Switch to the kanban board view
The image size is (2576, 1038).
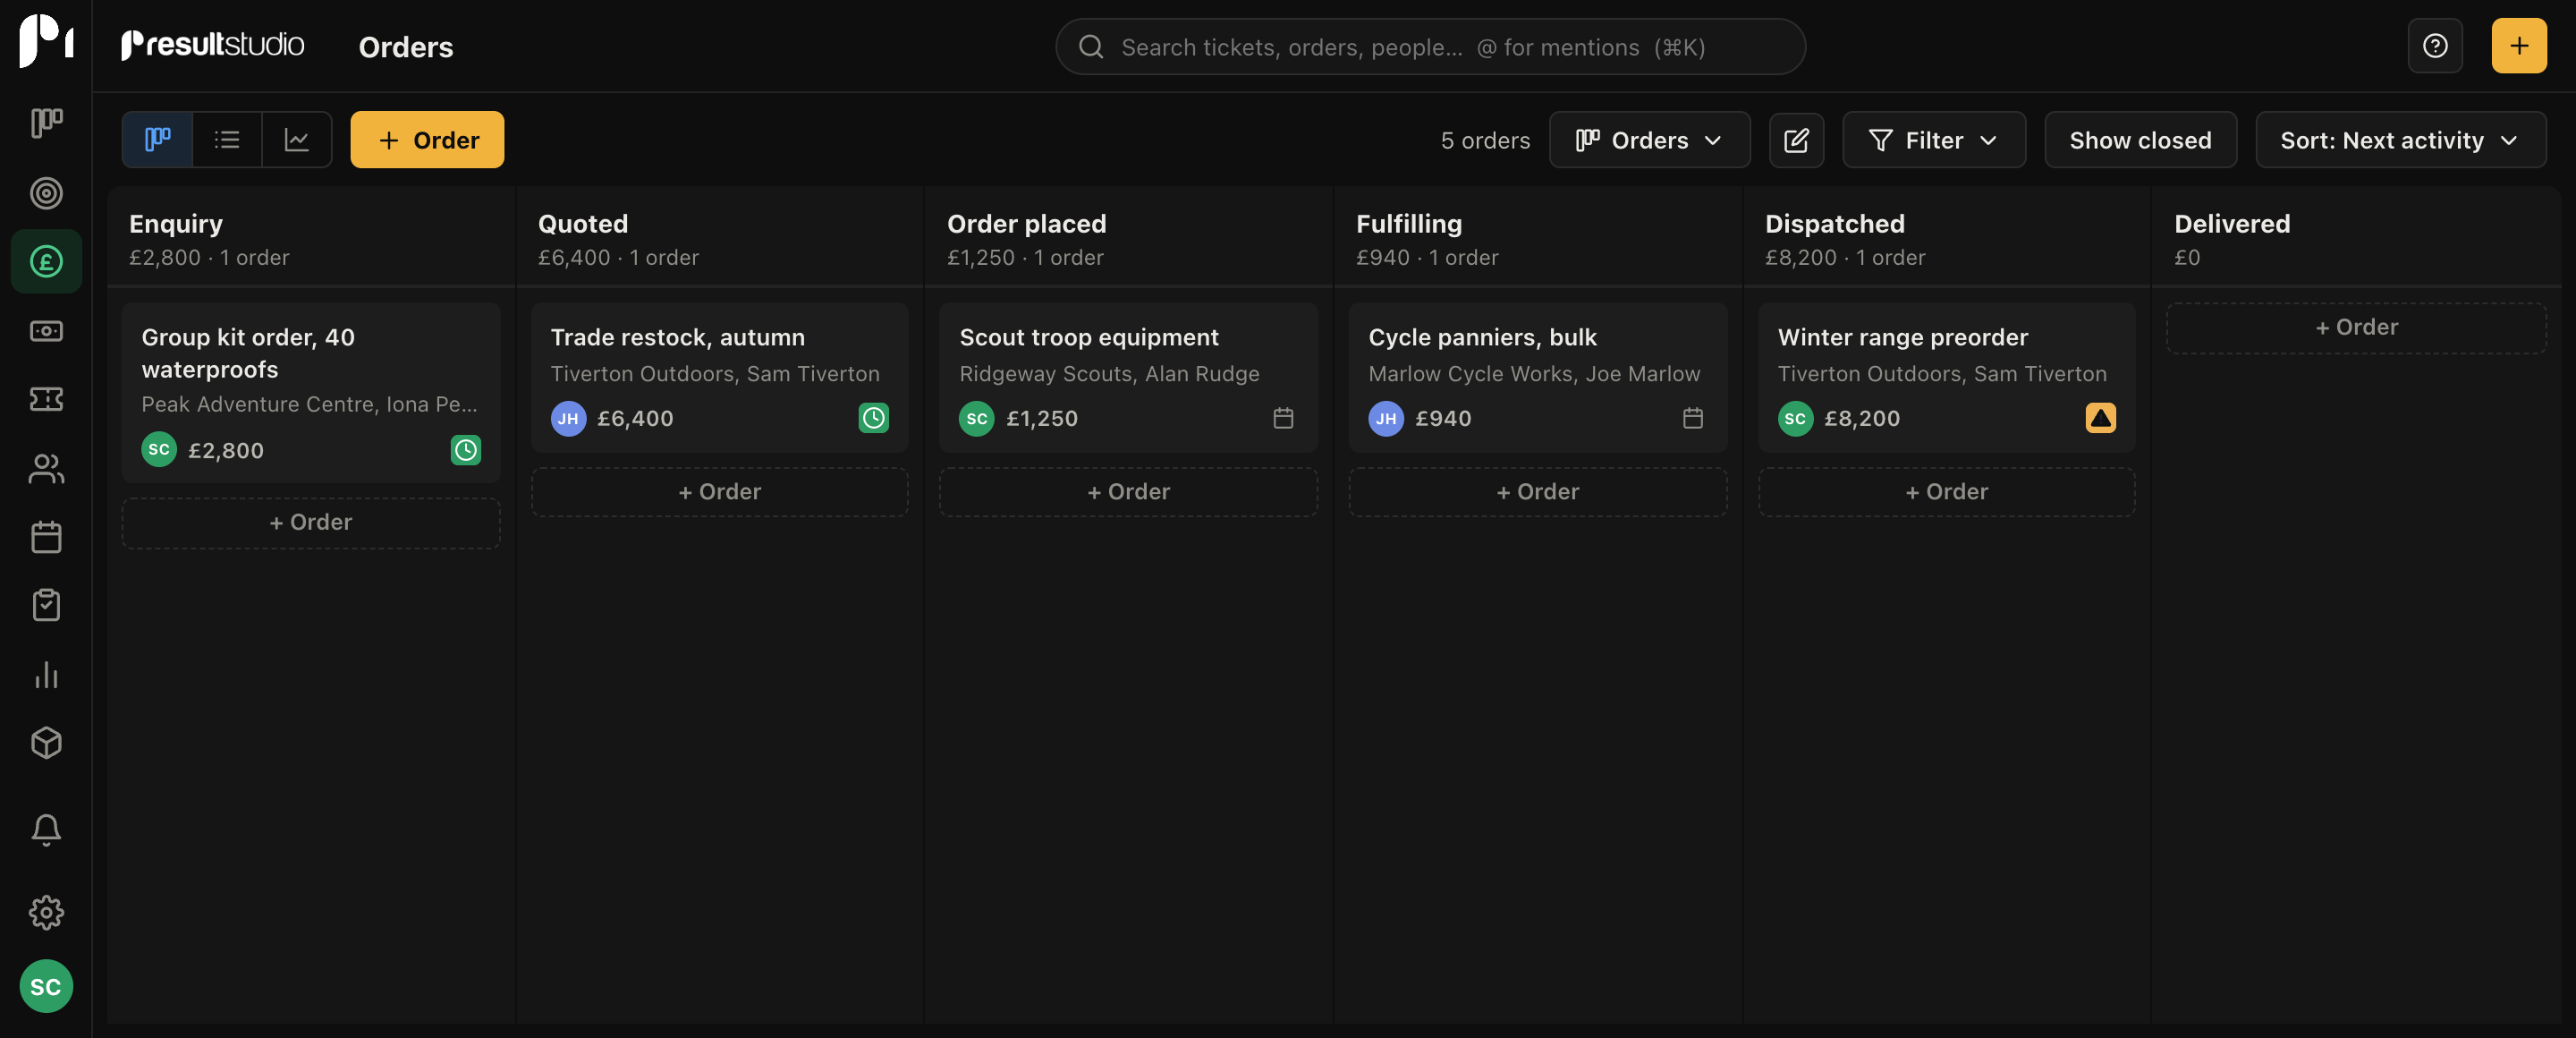tap(157, 140)
